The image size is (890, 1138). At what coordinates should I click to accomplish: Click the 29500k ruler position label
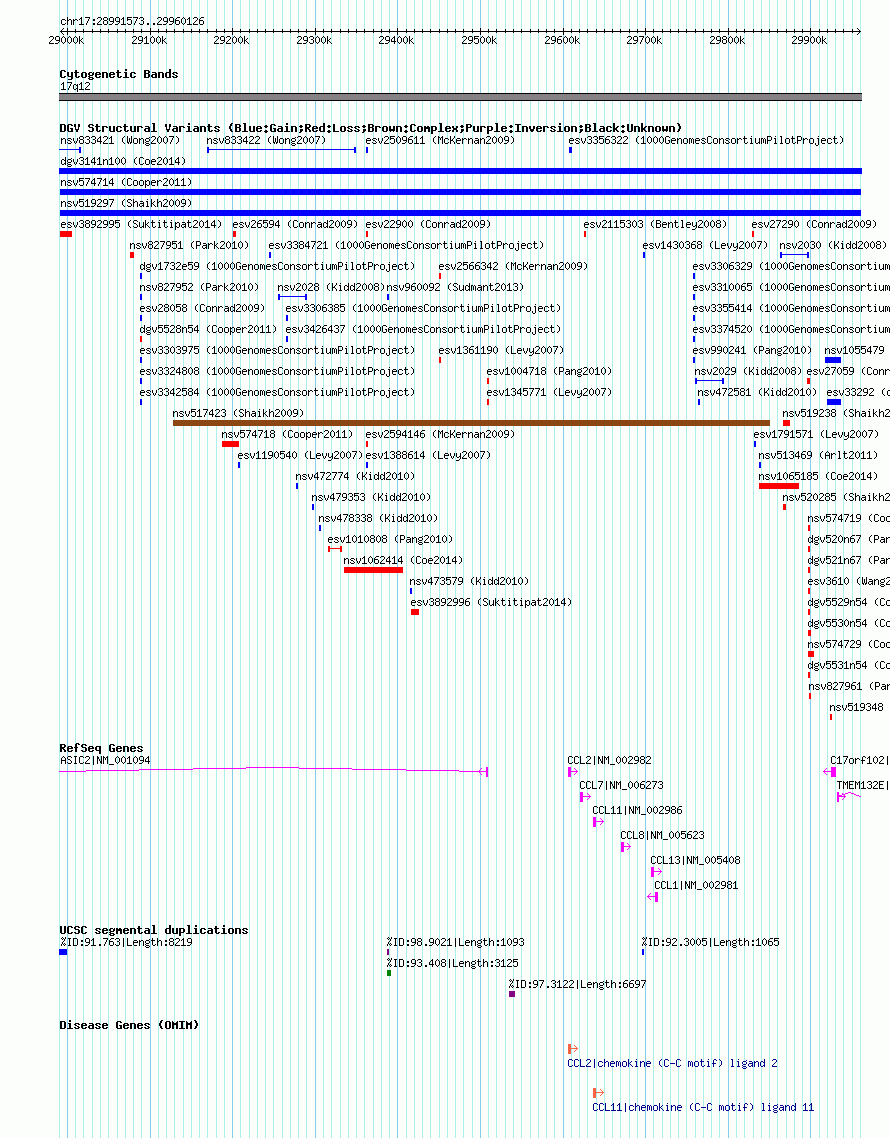pos(479,41)
